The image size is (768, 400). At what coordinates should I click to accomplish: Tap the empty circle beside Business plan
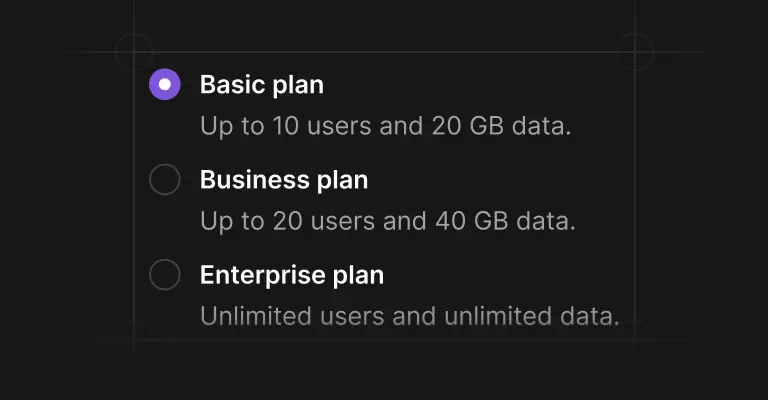point(165,180)
